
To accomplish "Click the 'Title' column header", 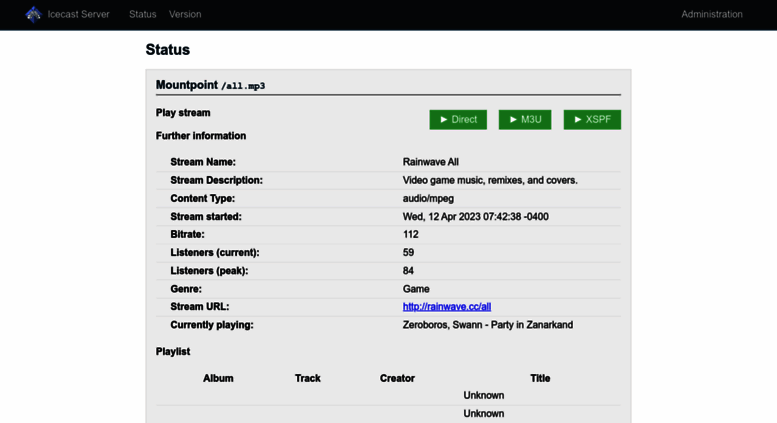I will pos(540,378).
